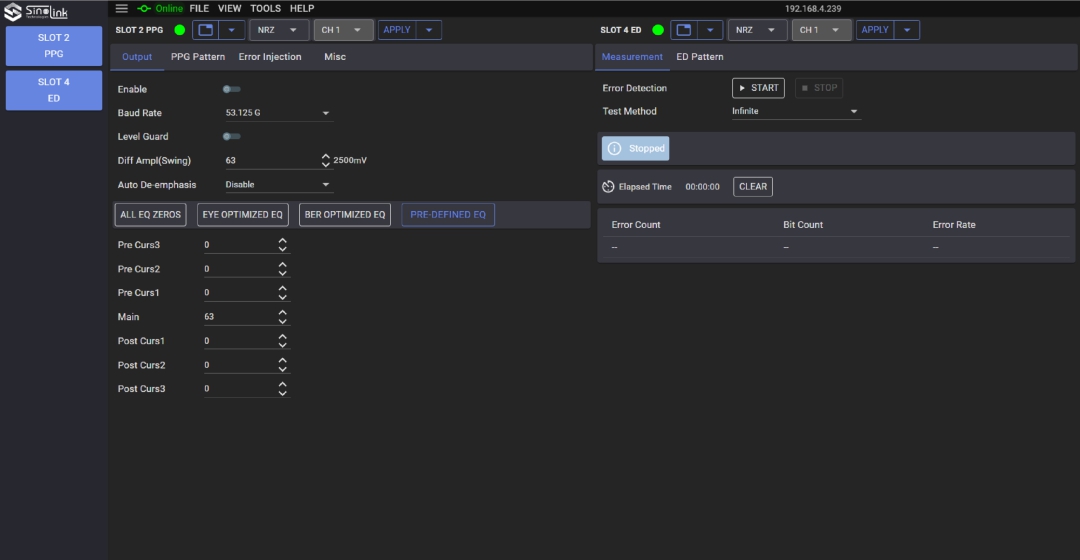Open the SLOT 2 PPG NRZ dropdown

[278, 30]
